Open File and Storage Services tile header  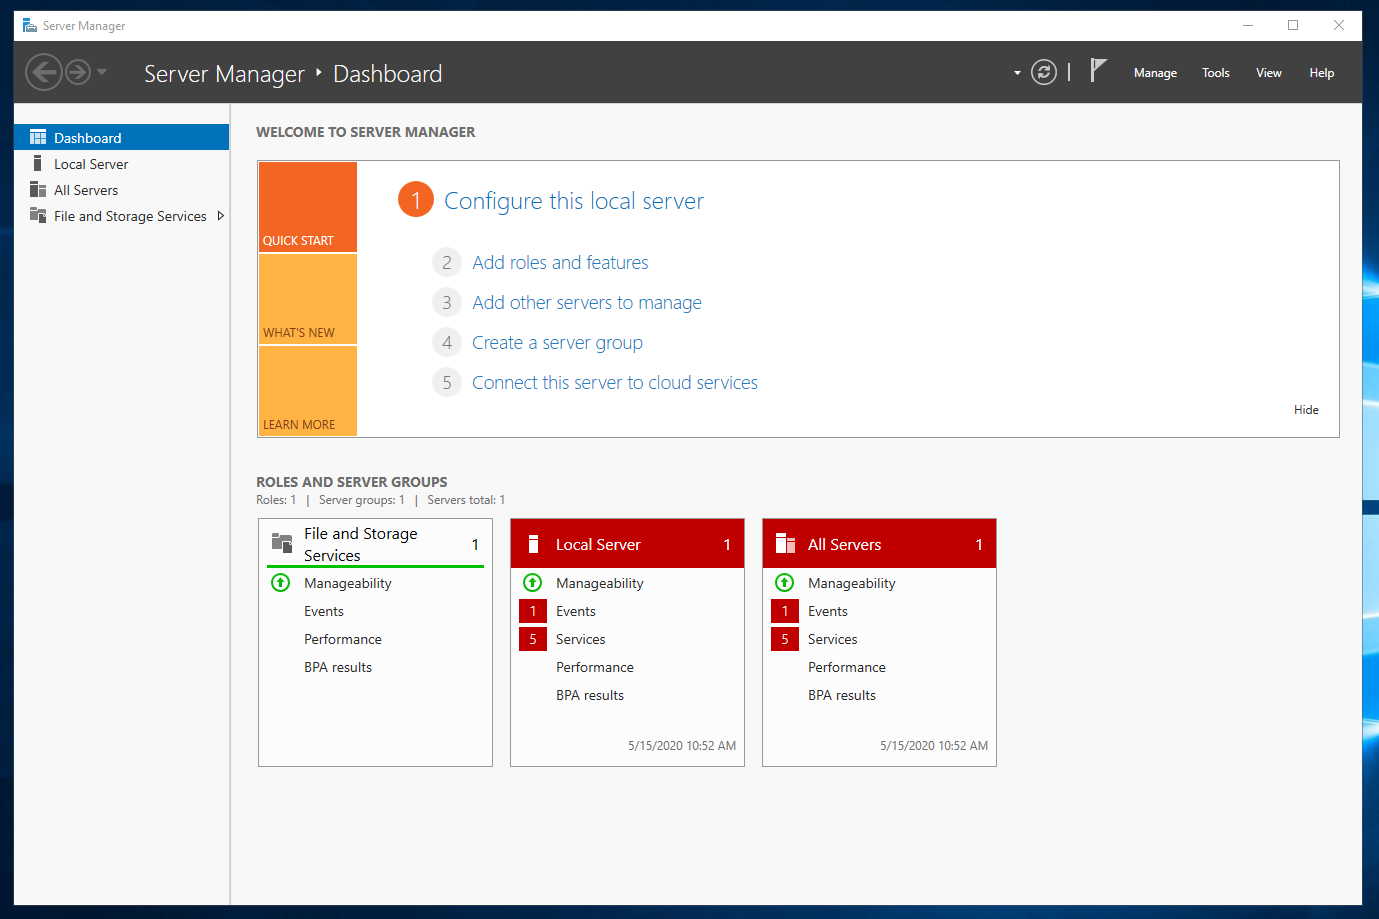pos(375,544)
